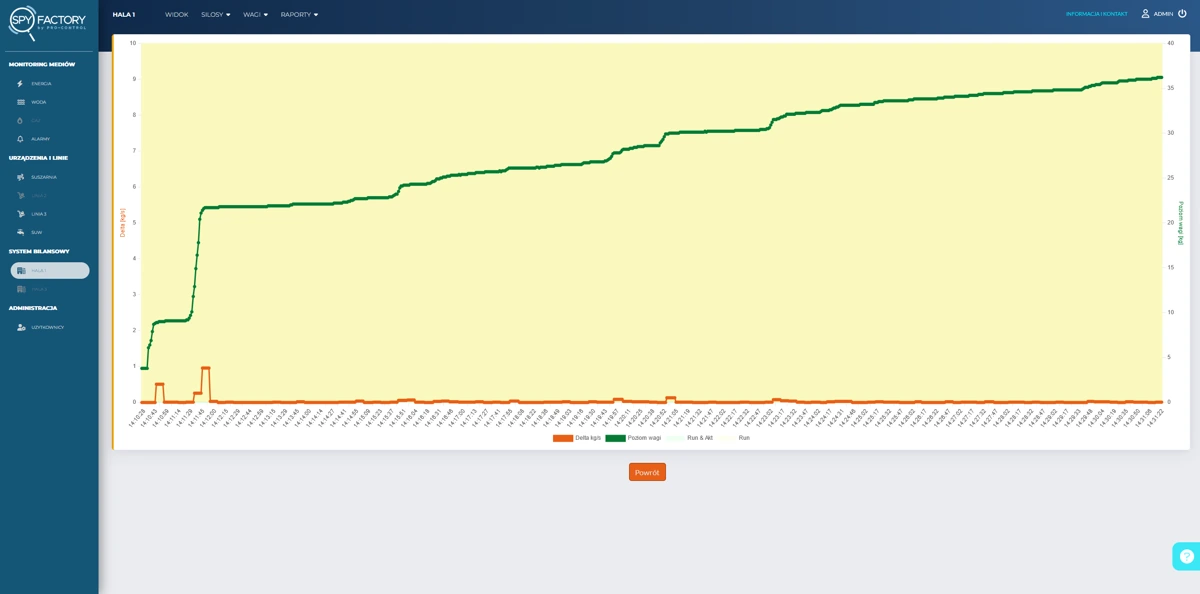The image size is (1200, 594).
Task: Expand the Wagi dropdown menu
Action: pos(255,15)
